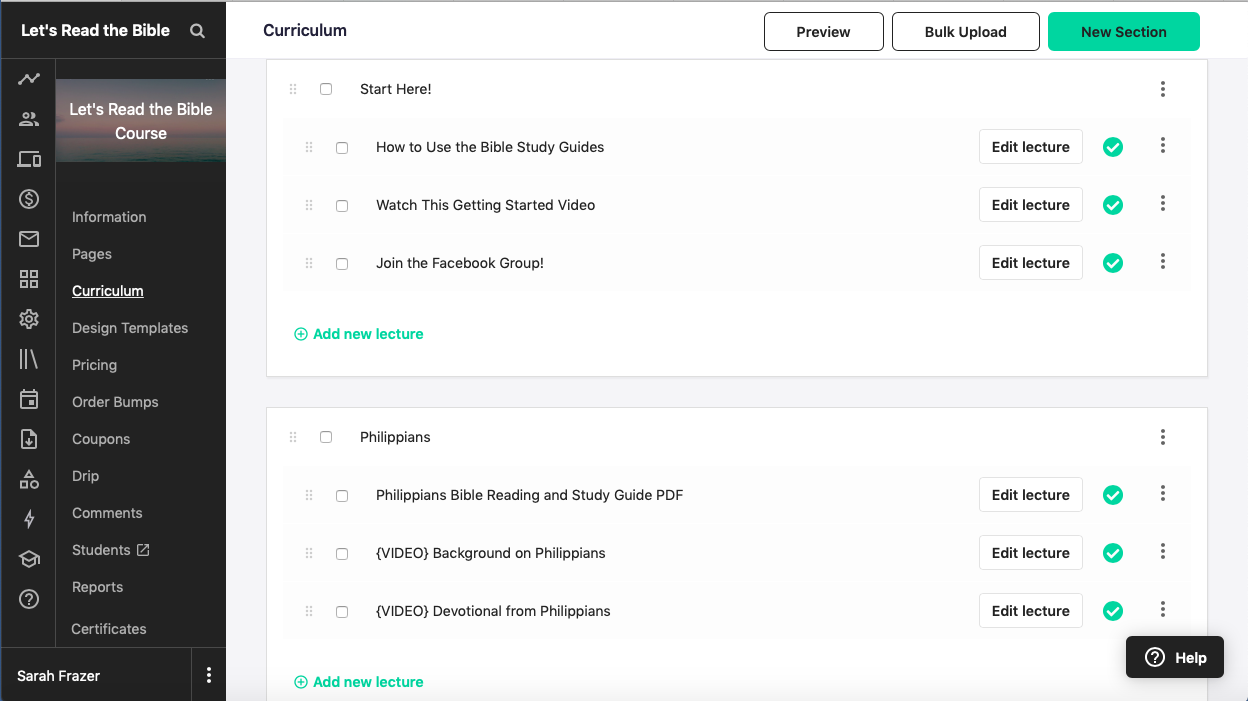
Task: Open the three-dot menu for Watch This Getting Started Video
Action: click(x=1163, y=204)
